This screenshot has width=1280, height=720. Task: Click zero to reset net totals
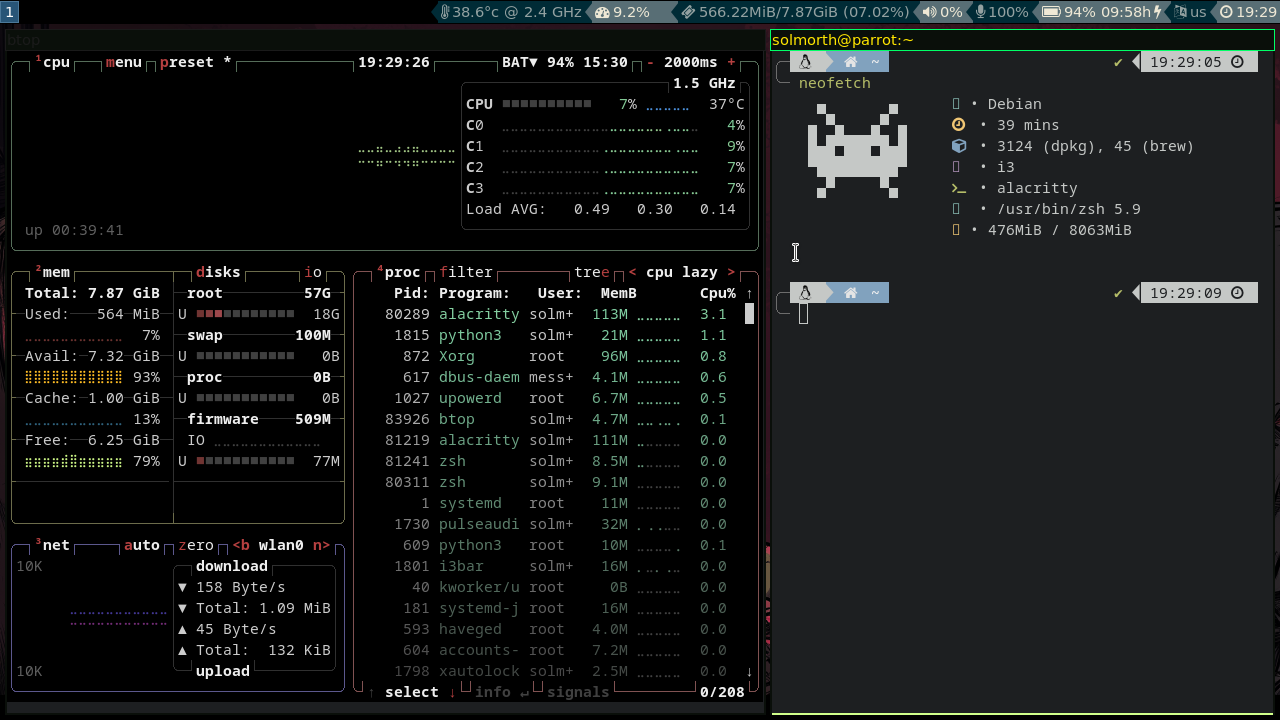(196, 545)
